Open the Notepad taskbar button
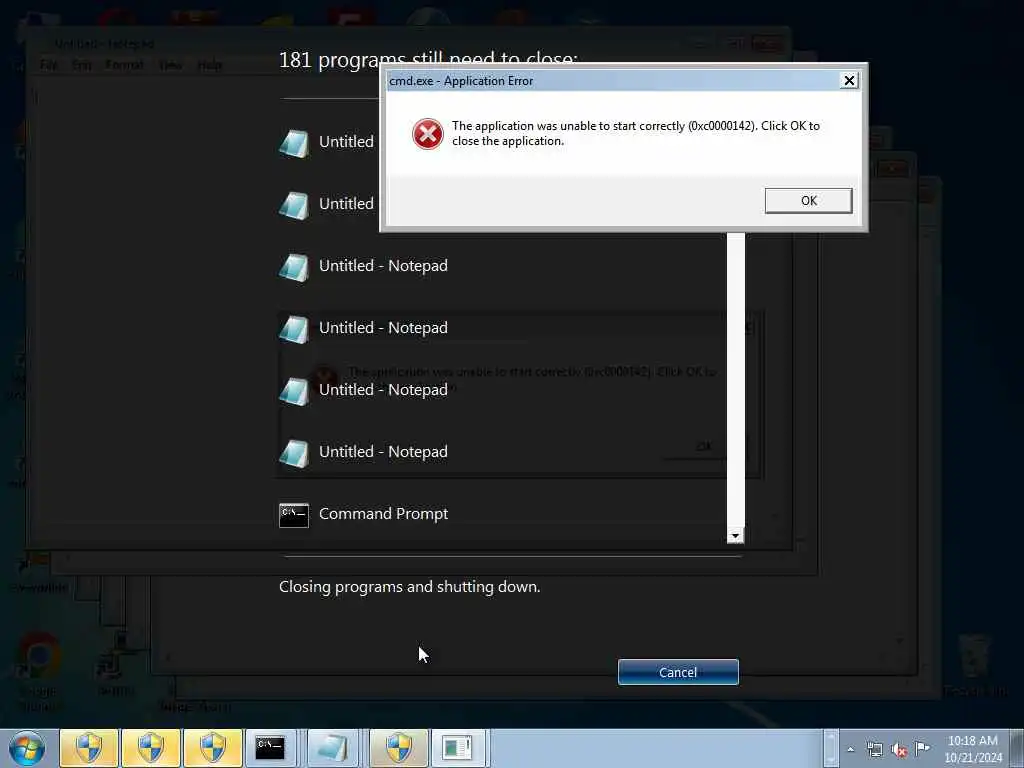 pos(332,748)
